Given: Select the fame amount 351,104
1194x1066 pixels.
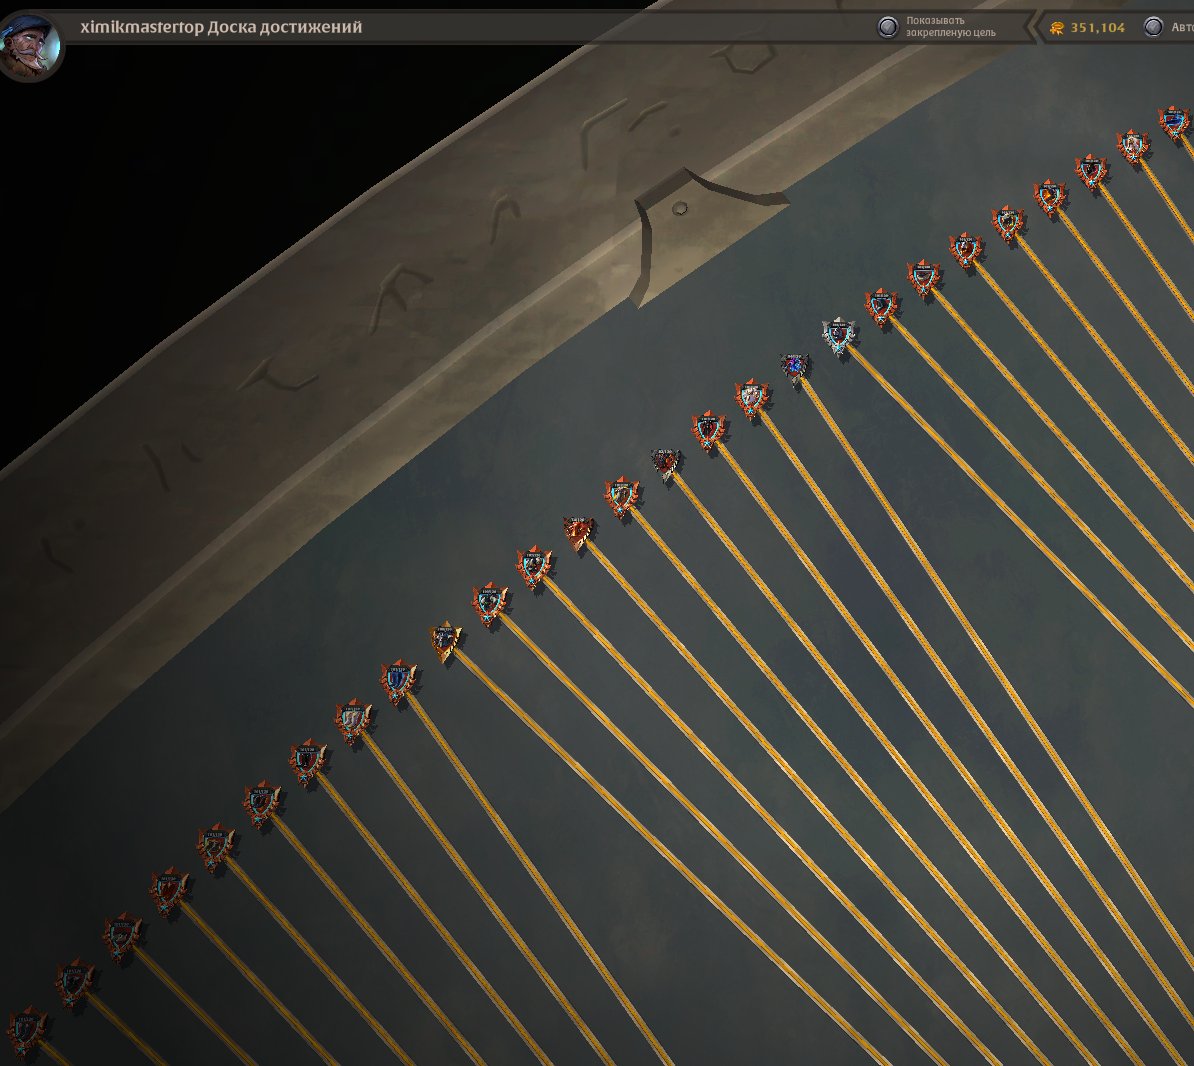Looking at the screenshot, I should click(1097, 27).
